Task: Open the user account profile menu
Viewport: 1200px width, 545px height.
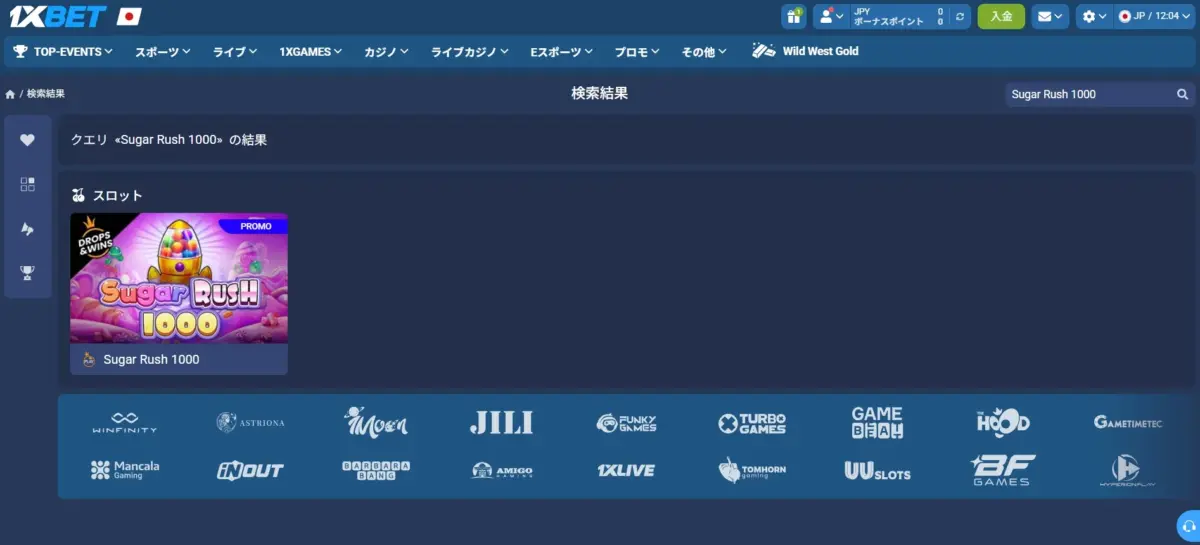Action: pyautogui.click(x=831, y=16)
